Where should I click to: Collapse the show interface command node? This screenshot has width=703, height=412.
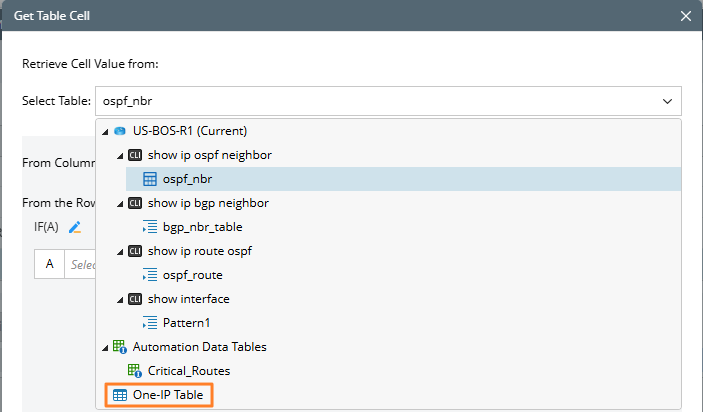(121, 299)
